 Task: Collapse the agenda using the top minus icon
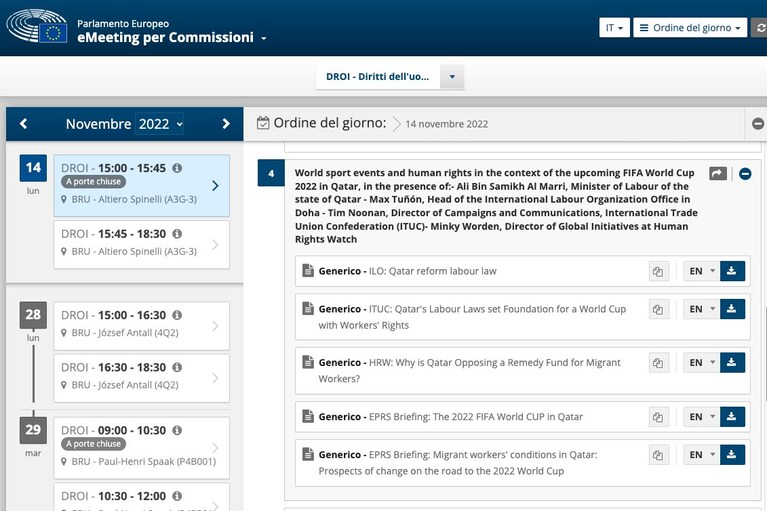click(x=758, y=124)
